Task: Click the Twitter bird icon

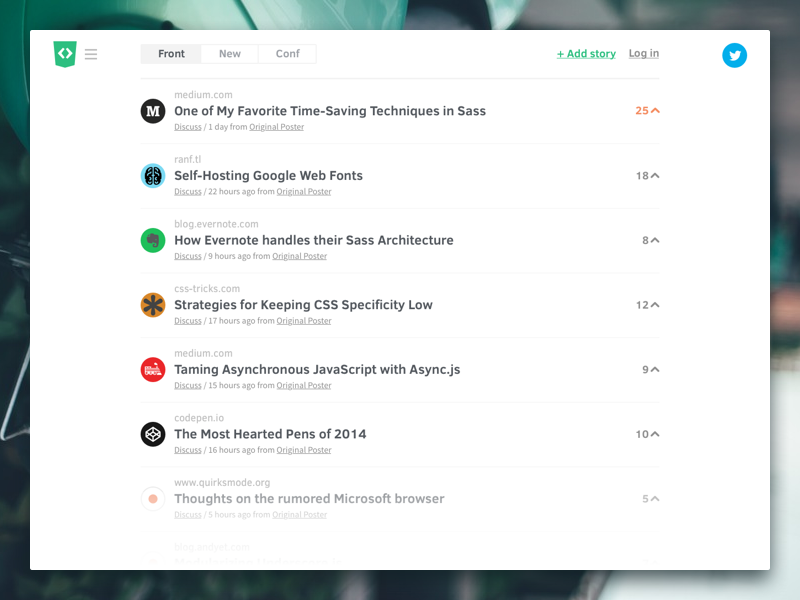Action: click(735, 56)
